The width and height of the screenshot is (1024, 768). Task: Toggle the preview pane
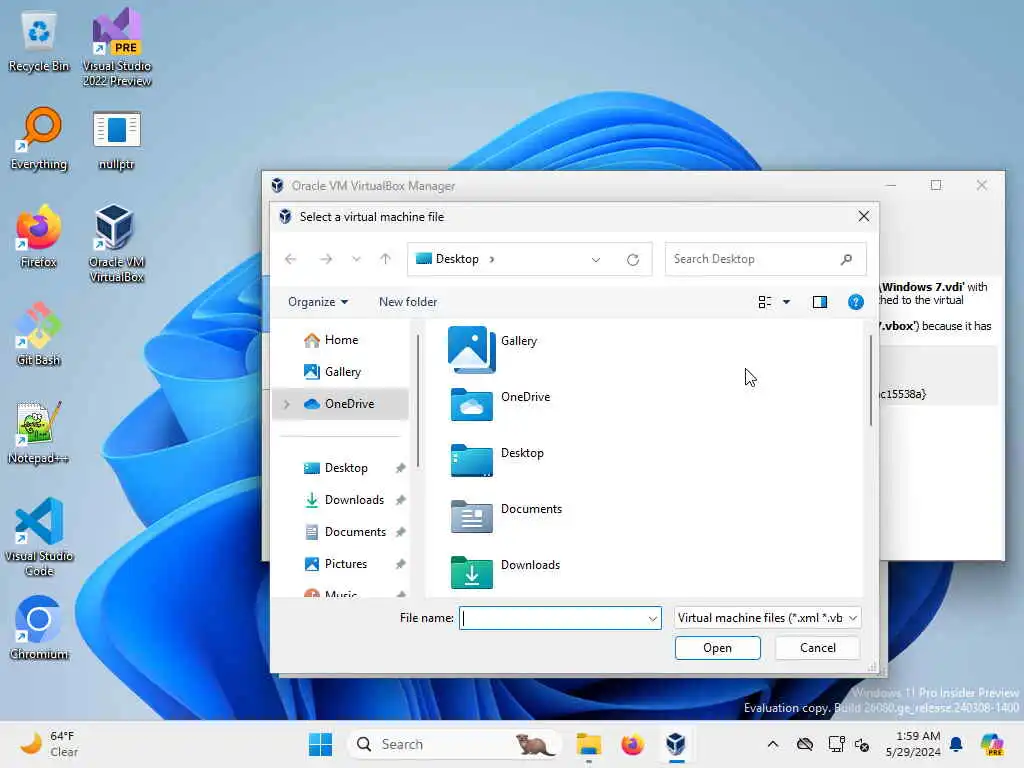[x=820, y=302]
